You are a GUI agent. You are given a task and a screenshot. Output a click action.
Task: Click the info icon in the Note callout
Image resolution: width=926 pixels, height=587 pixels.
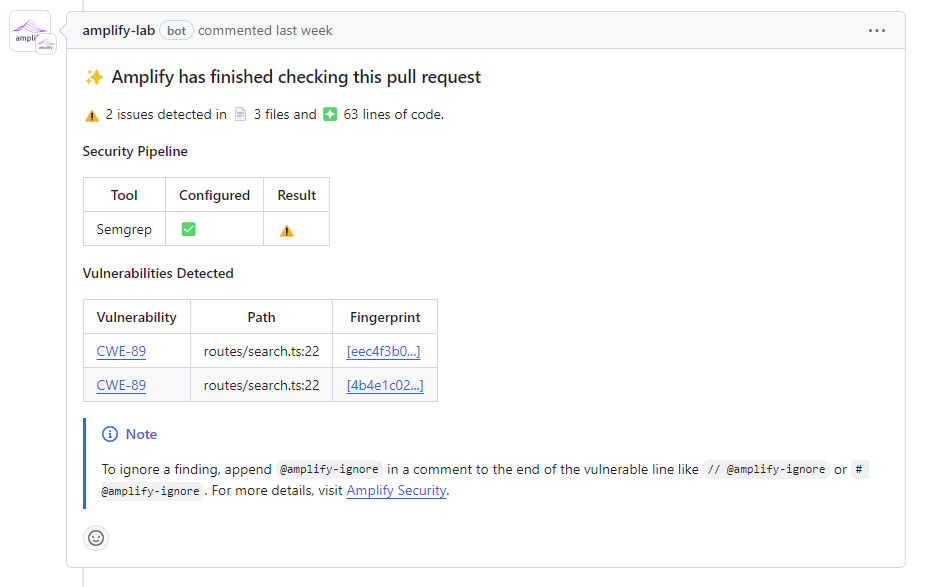click(x=108, y=433)
